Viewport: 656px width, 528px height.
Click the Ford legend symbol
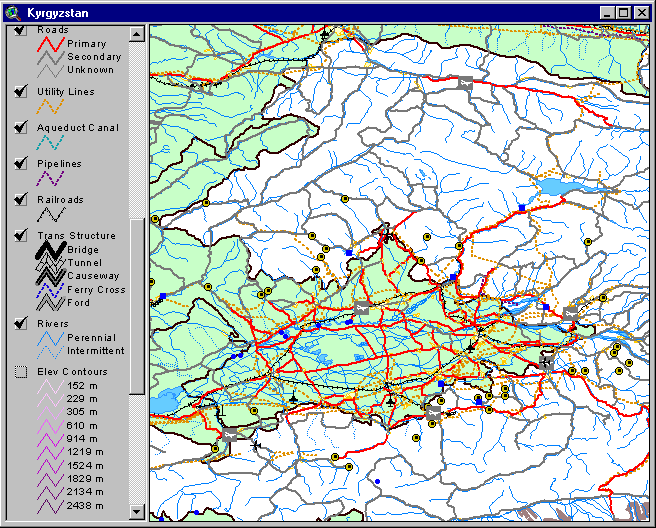tap(51, 302)
